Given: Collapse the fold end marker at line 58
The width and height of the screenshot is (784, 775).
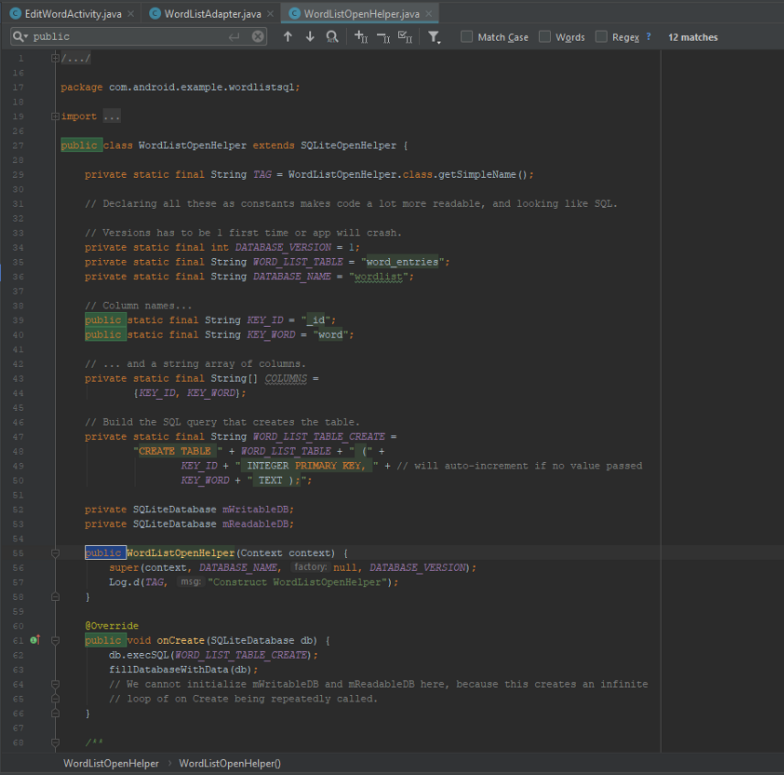Looking at the screenshot, I should (x=55, y=596).
